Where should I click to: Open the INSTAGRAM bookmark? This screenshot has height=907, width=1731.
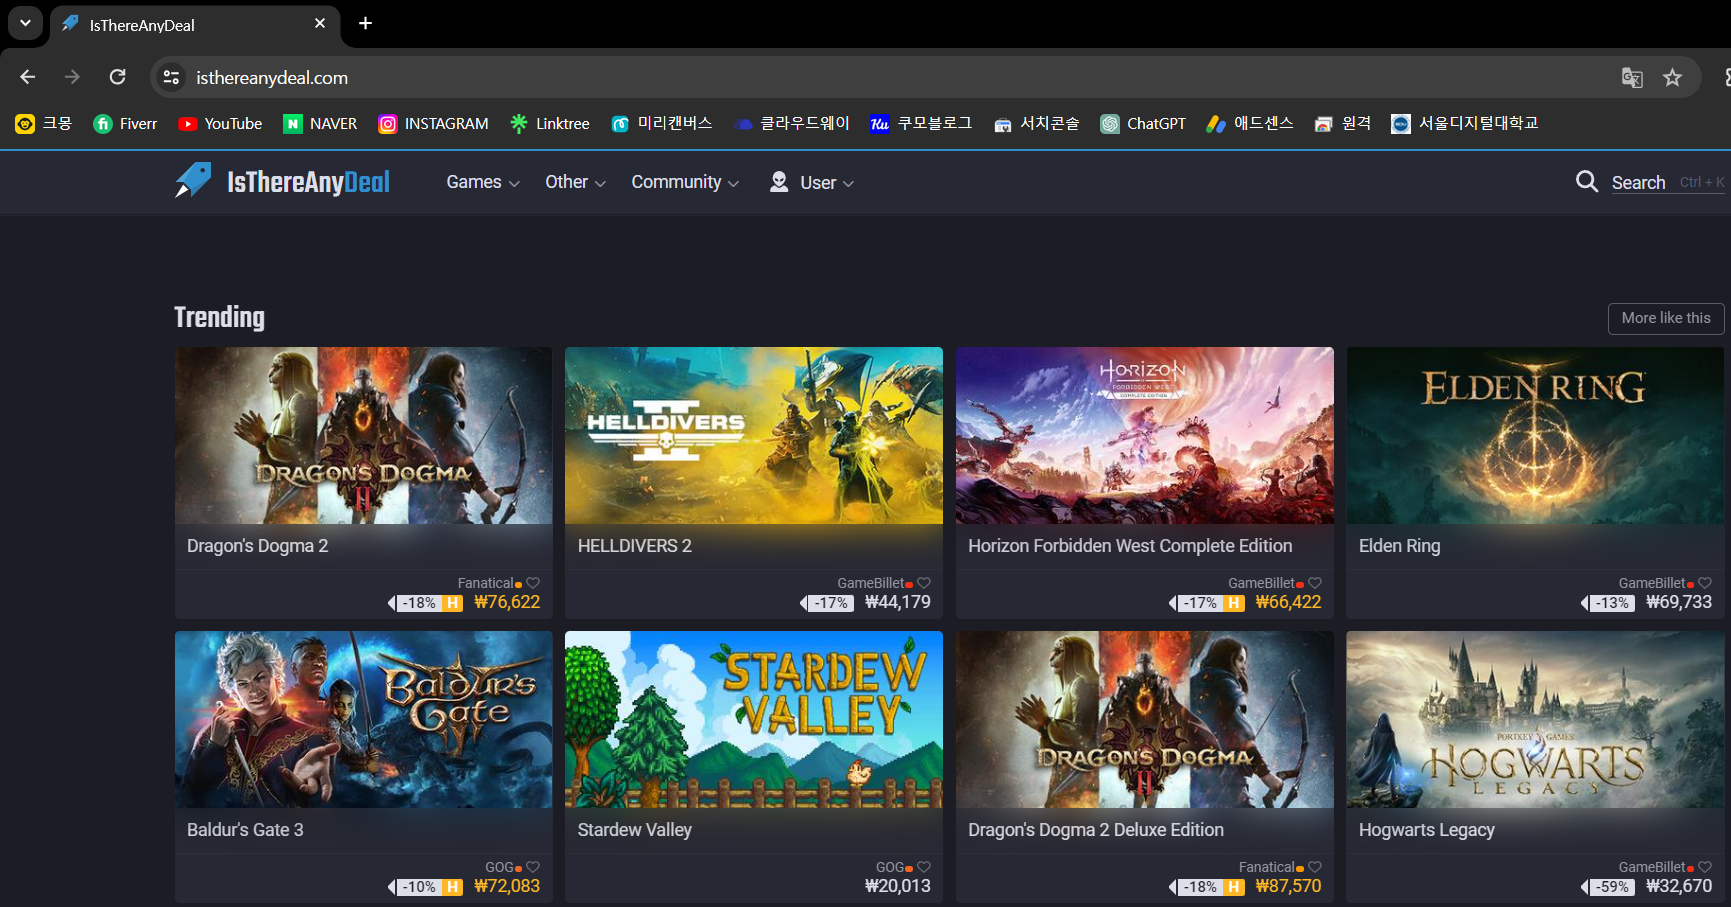[433, 124]
